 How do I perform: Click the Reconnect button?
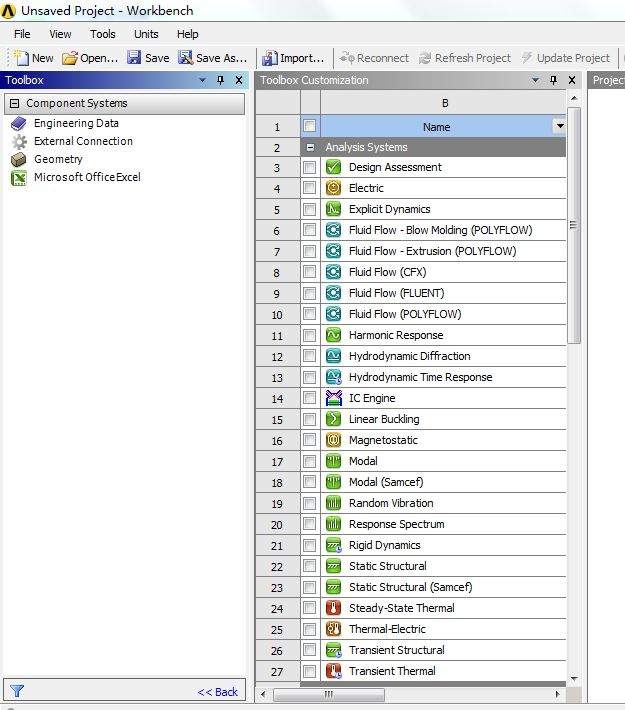[374, 58]
